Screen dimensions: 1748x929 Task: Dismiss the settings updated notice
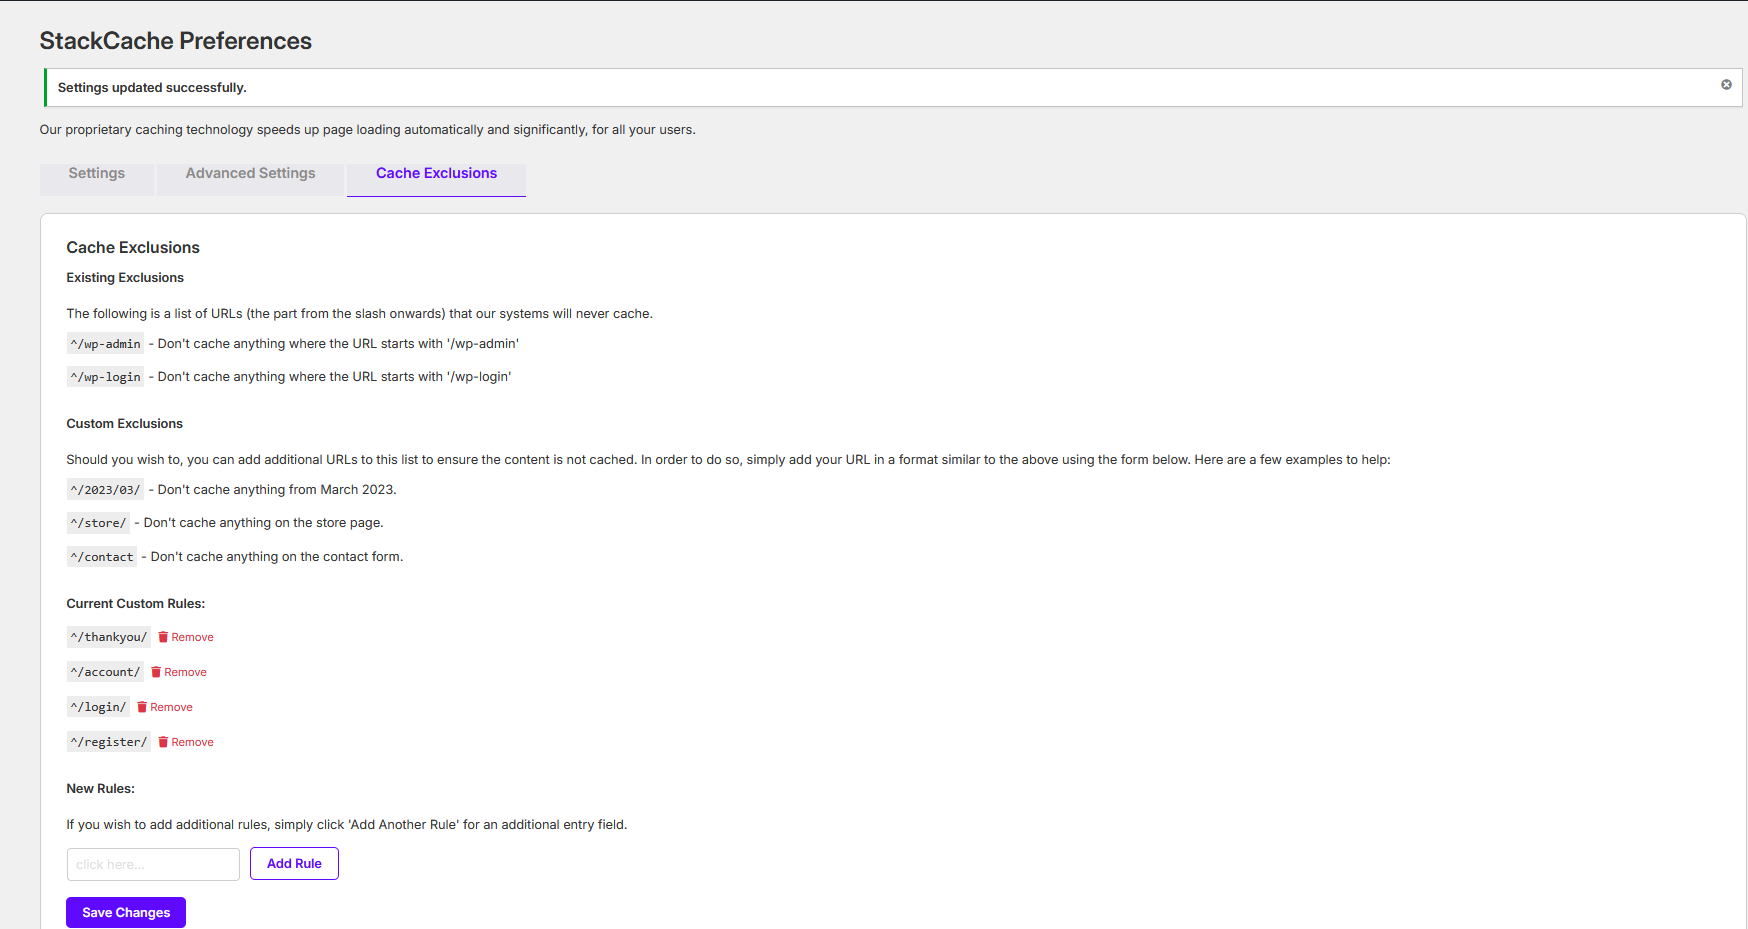[1726, 85]
